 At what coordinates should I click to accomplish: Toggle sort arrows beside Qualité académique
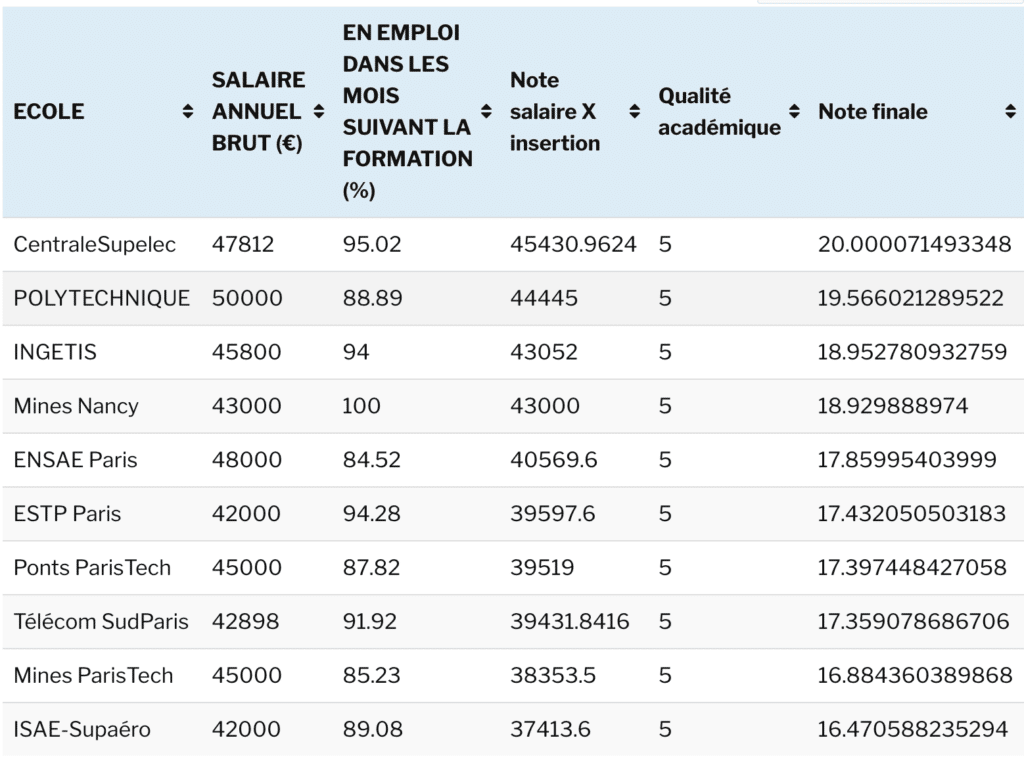click(x=794, y=112)
